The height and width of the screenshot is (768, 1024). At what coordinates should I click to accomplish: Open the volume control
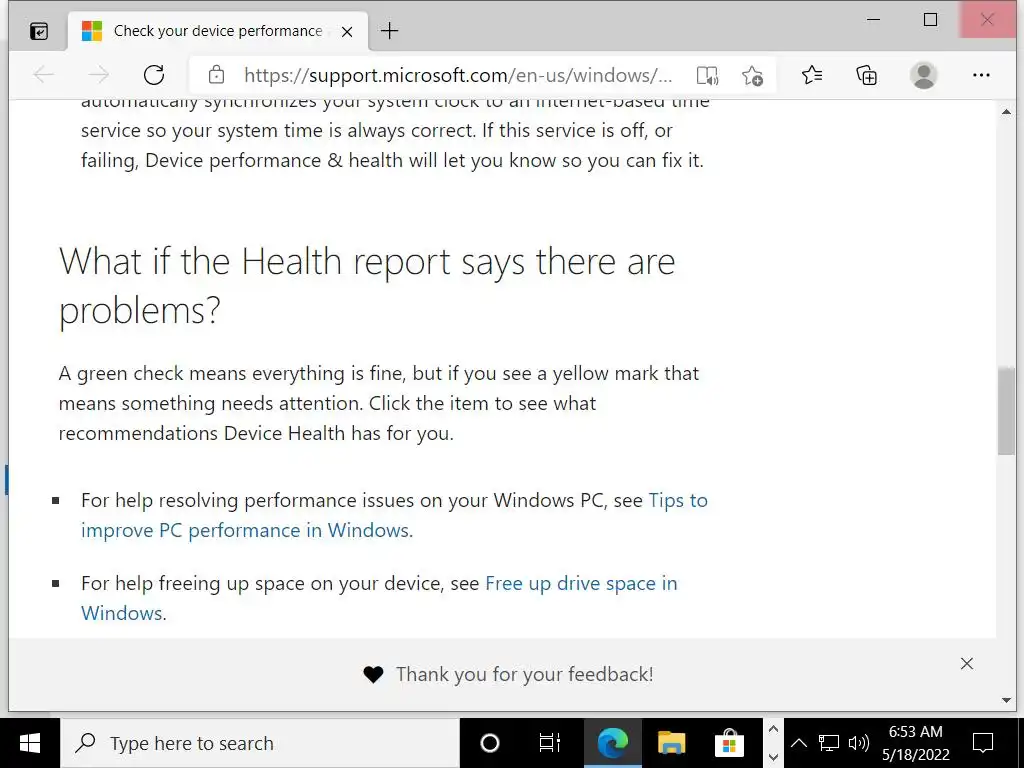pos(859,743)
